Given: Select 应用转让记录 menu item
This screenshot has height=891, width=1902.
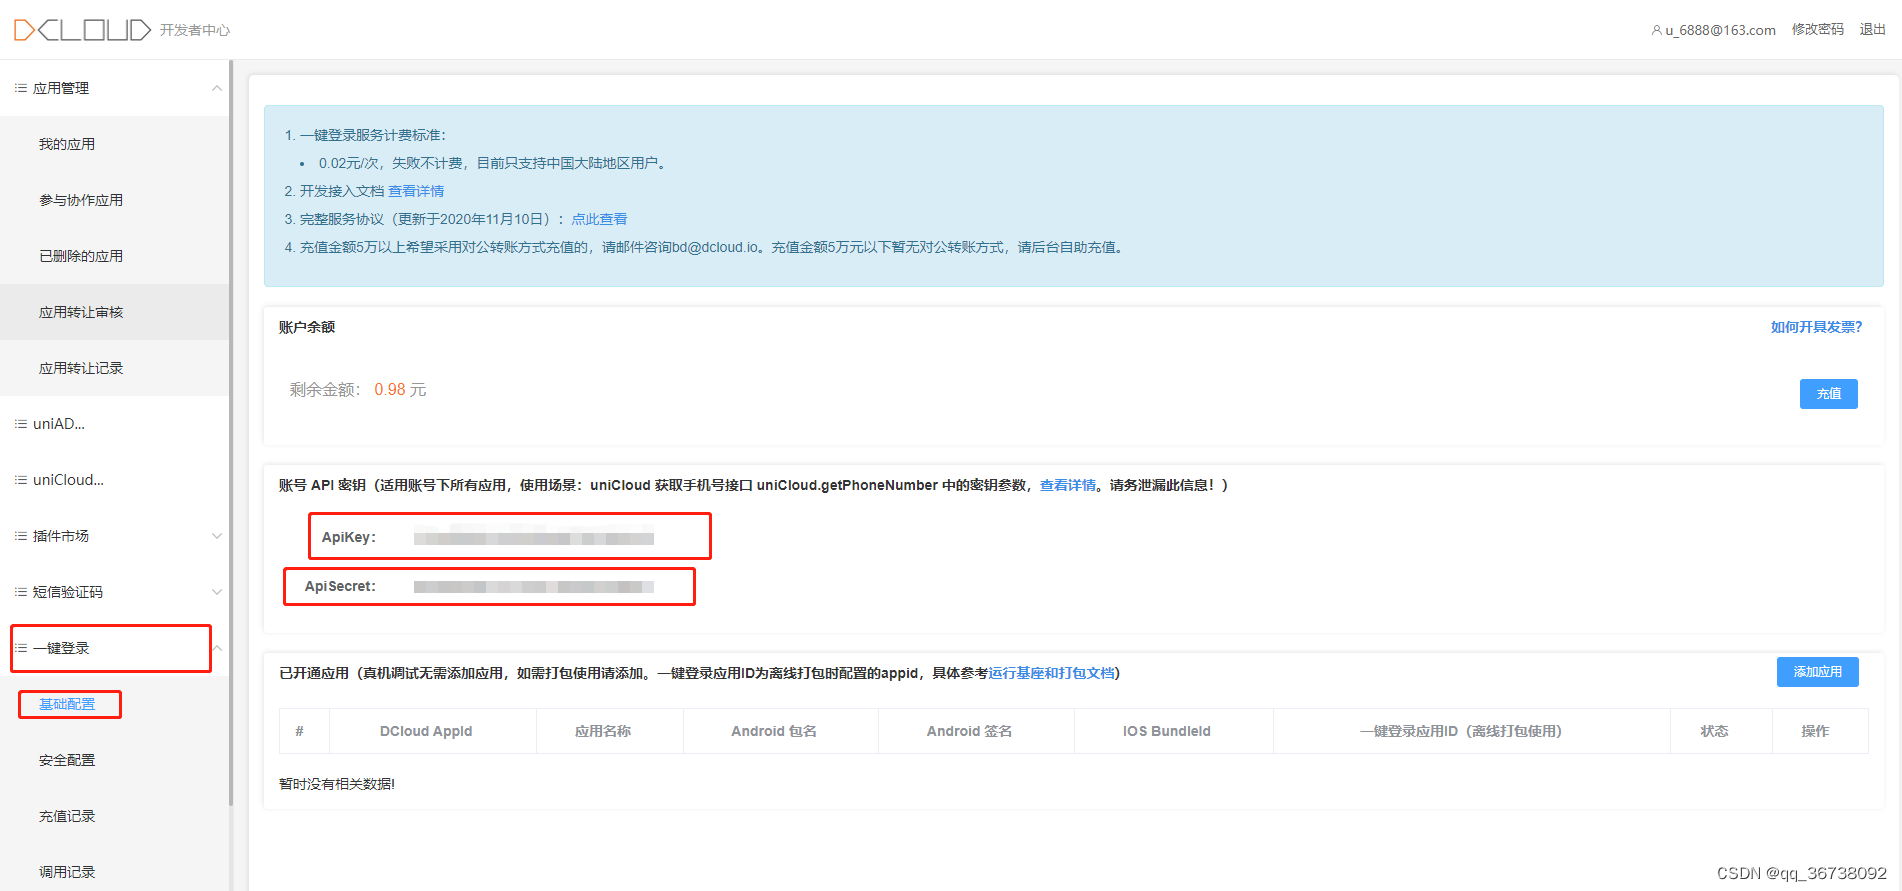Looking at the screenshot, I should pos(81,368).
